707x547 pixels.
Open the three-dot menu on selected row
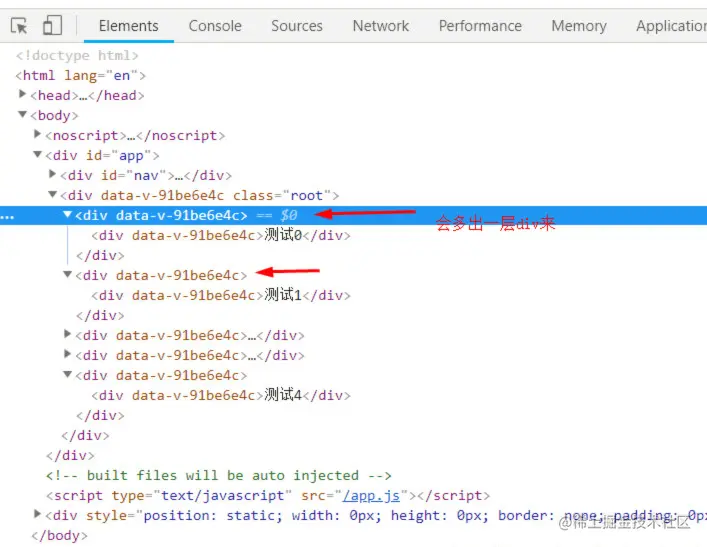click(7, 217)
